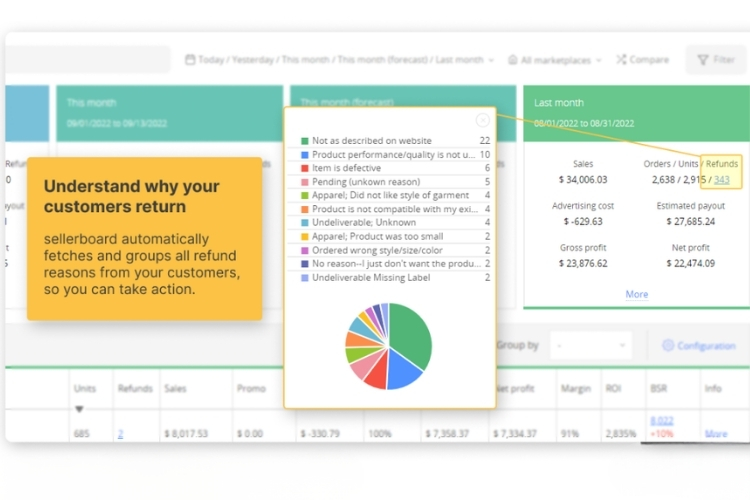This screenshot has height=500, width=750.
Task: Click the Compare shuffle icon
Action: (621, 60)
